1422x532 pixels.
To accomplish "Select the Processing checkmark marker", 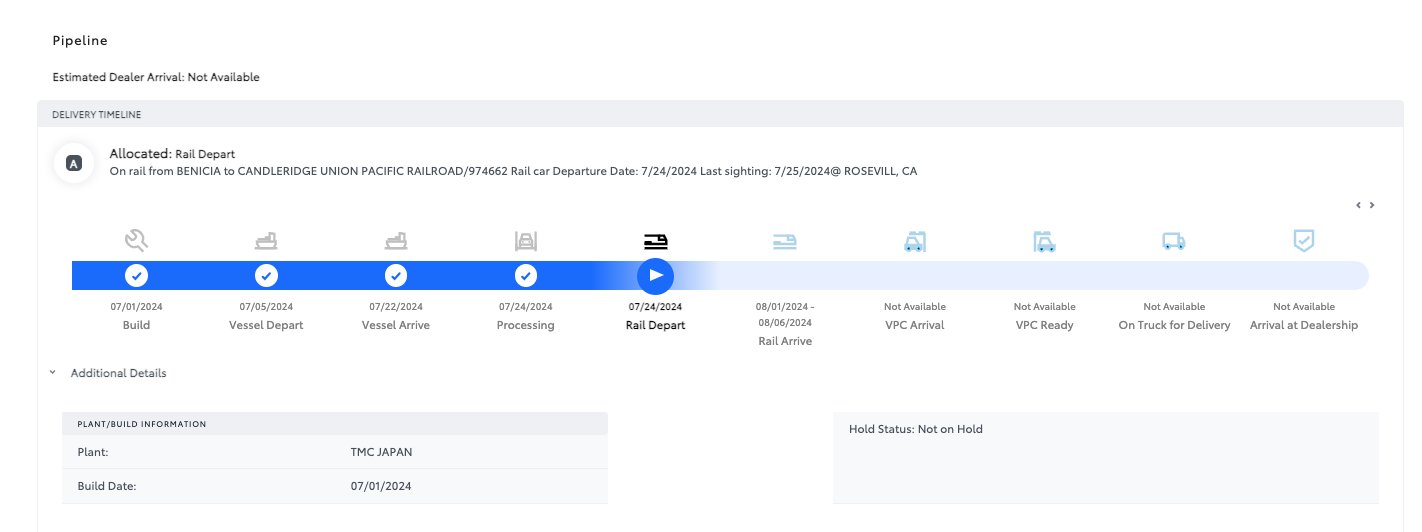I will 526,275.
